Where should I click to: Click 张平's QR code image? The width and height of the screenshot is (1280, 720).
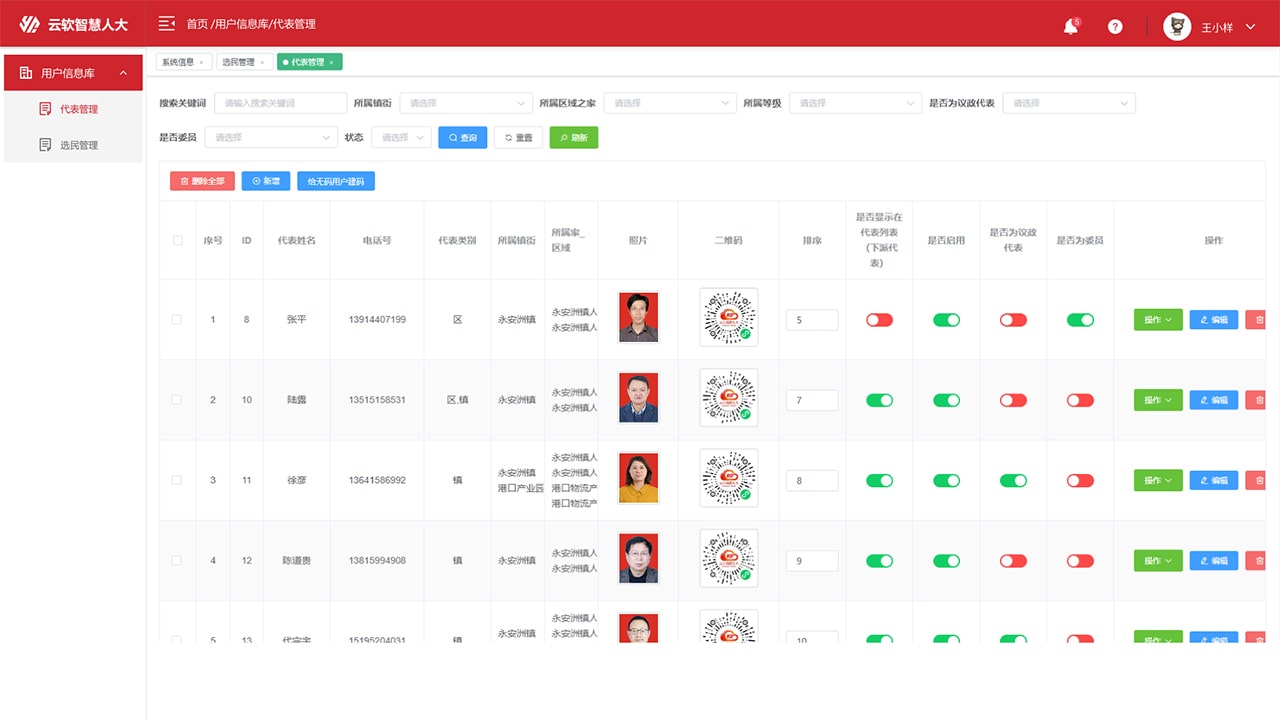coord(728,317)
